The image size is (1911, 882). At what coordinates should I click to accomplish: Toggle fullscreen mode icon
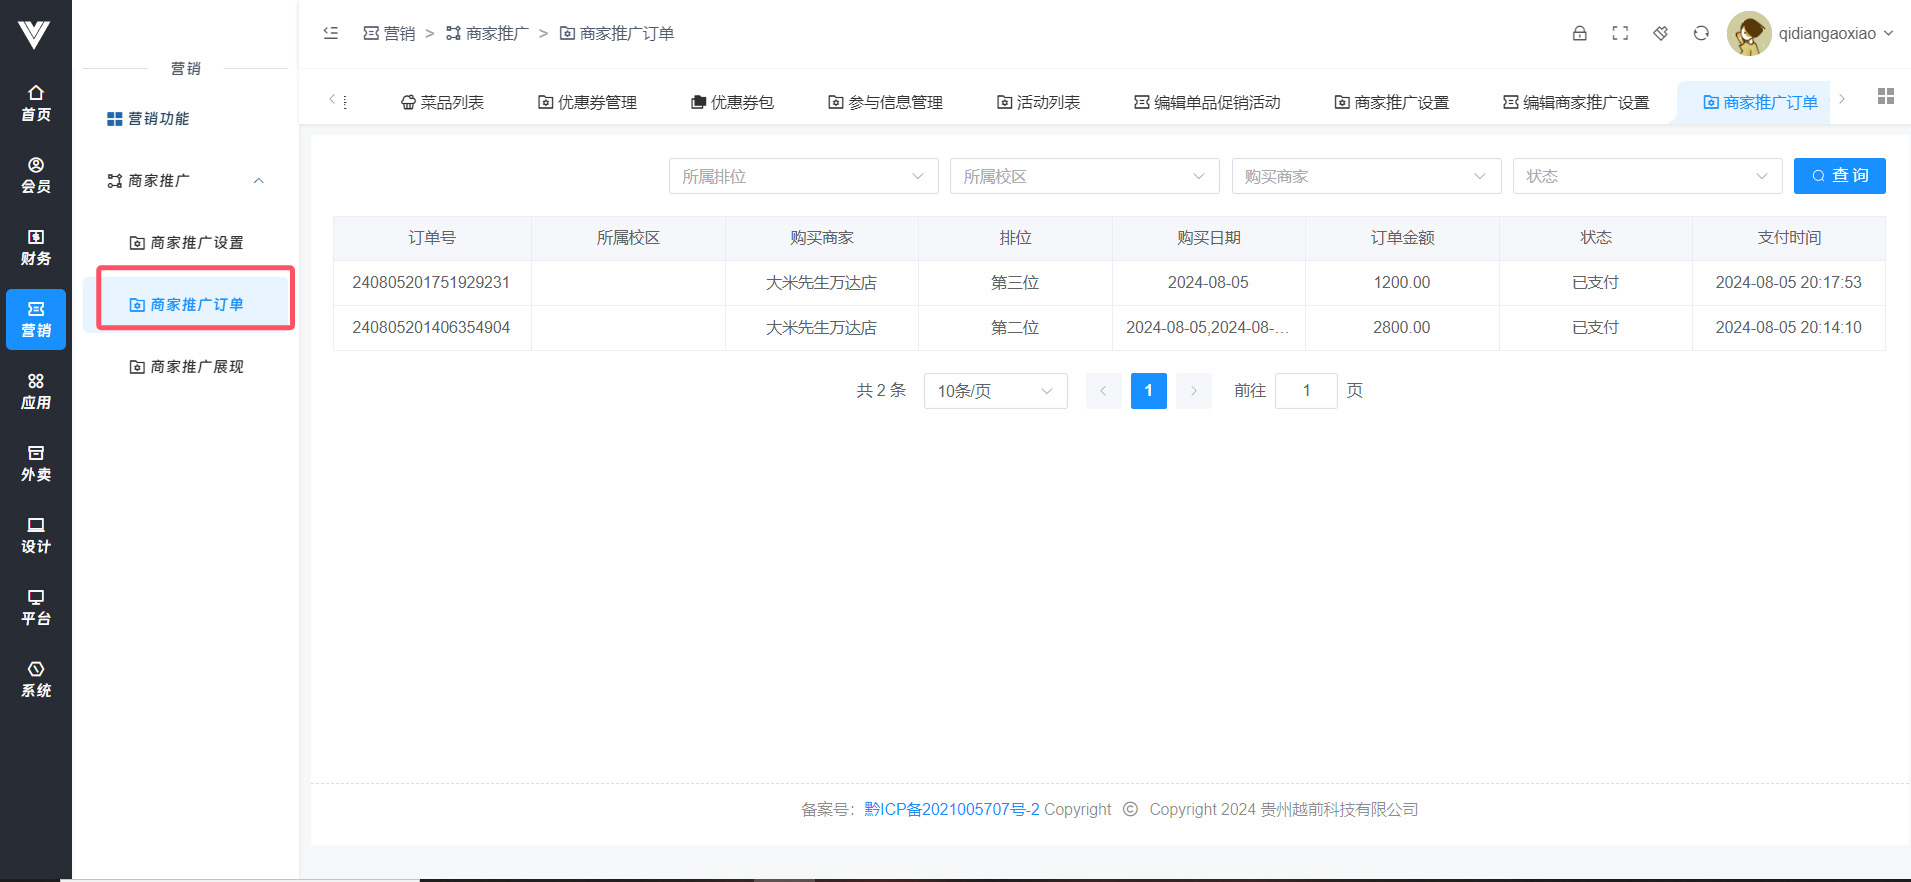pos(1620,33)
